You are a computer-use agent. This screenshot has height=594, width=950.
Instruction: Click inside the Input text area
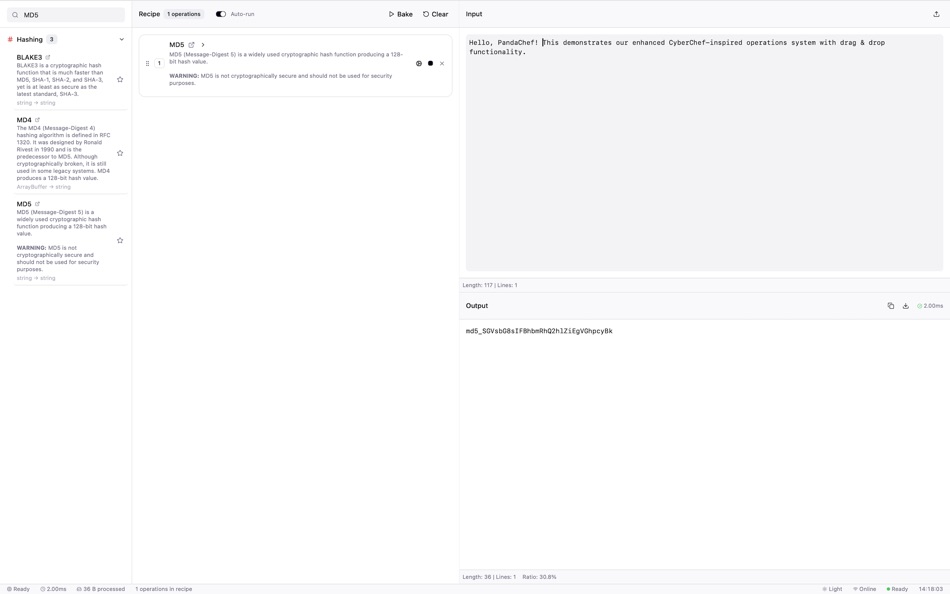704,153
